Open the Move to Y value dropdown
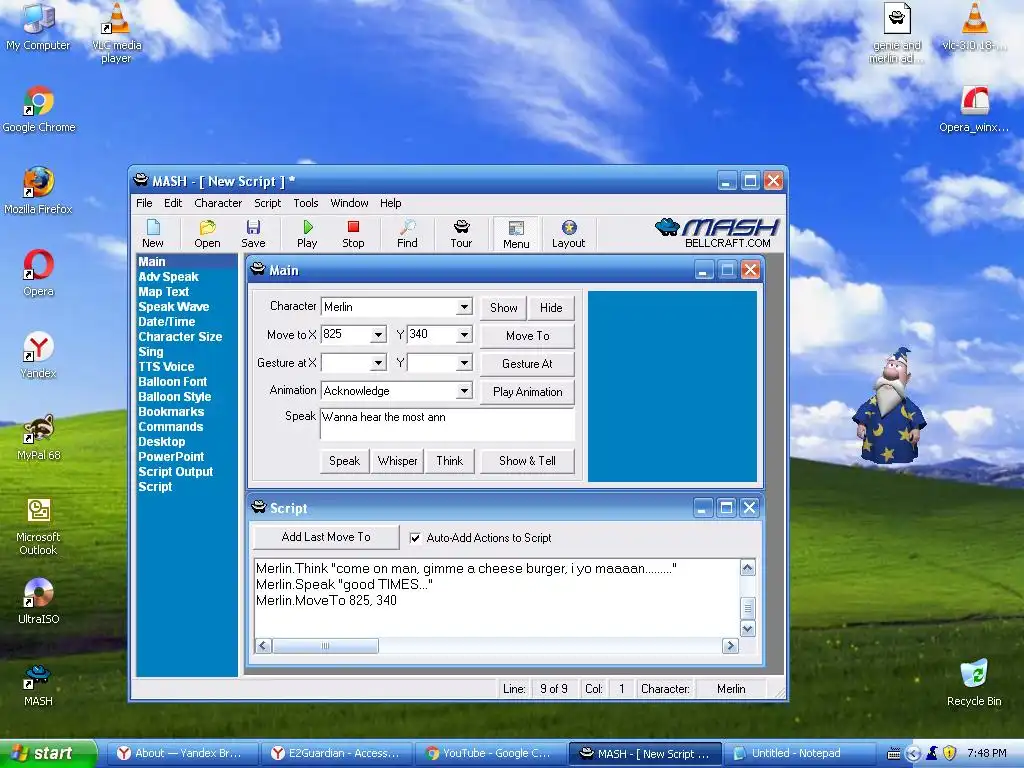1024x768 pixels. pos(464,334)
